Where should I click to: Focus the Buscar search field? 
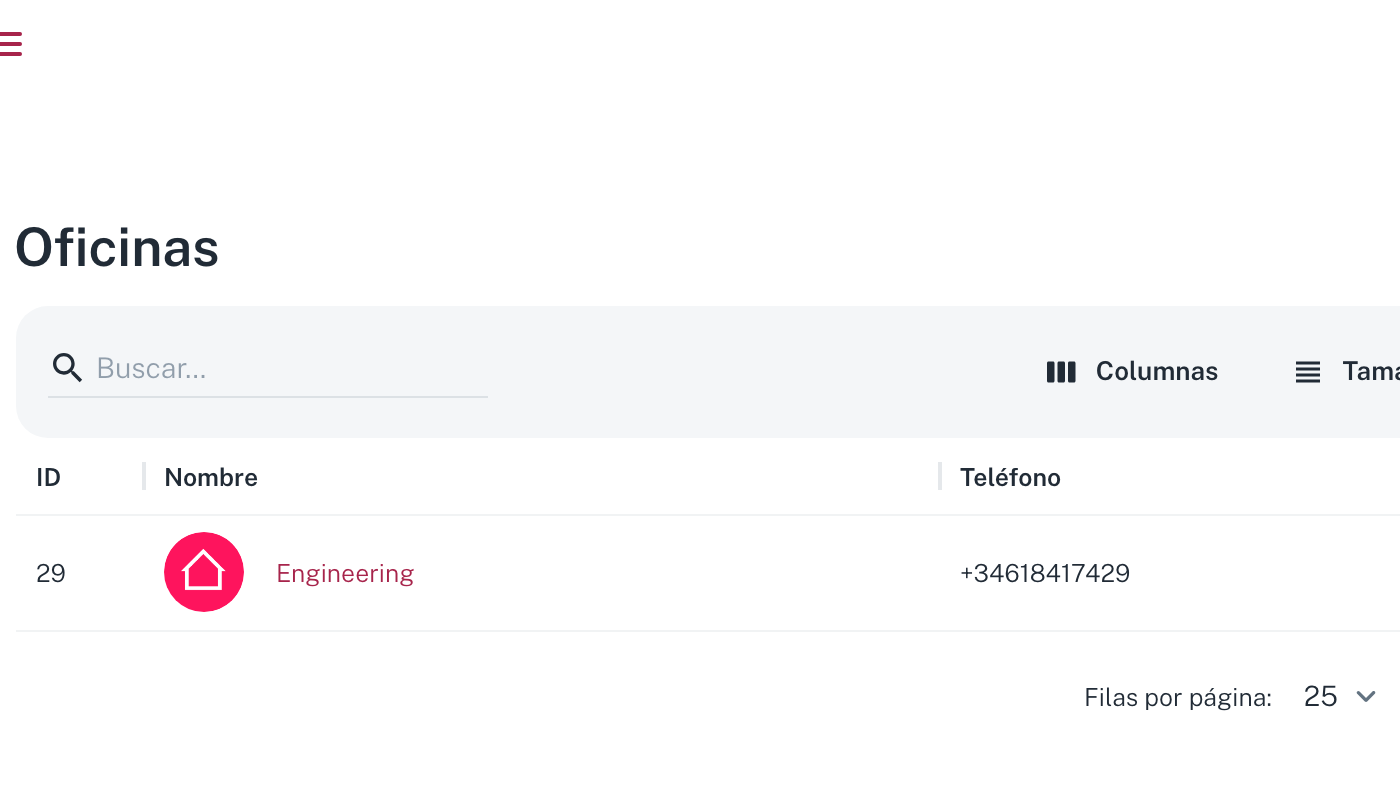pyautogui.click(x=290, y=368)
